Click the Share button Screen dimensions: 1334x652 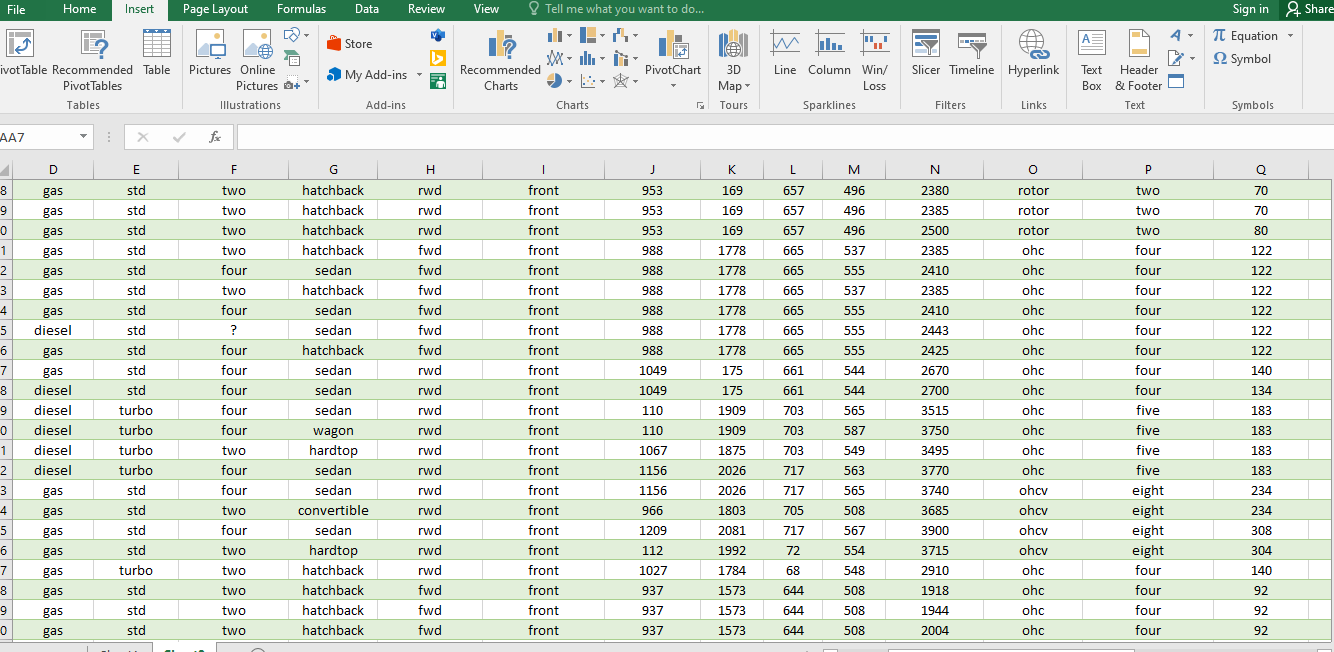tap(1309, 9)
